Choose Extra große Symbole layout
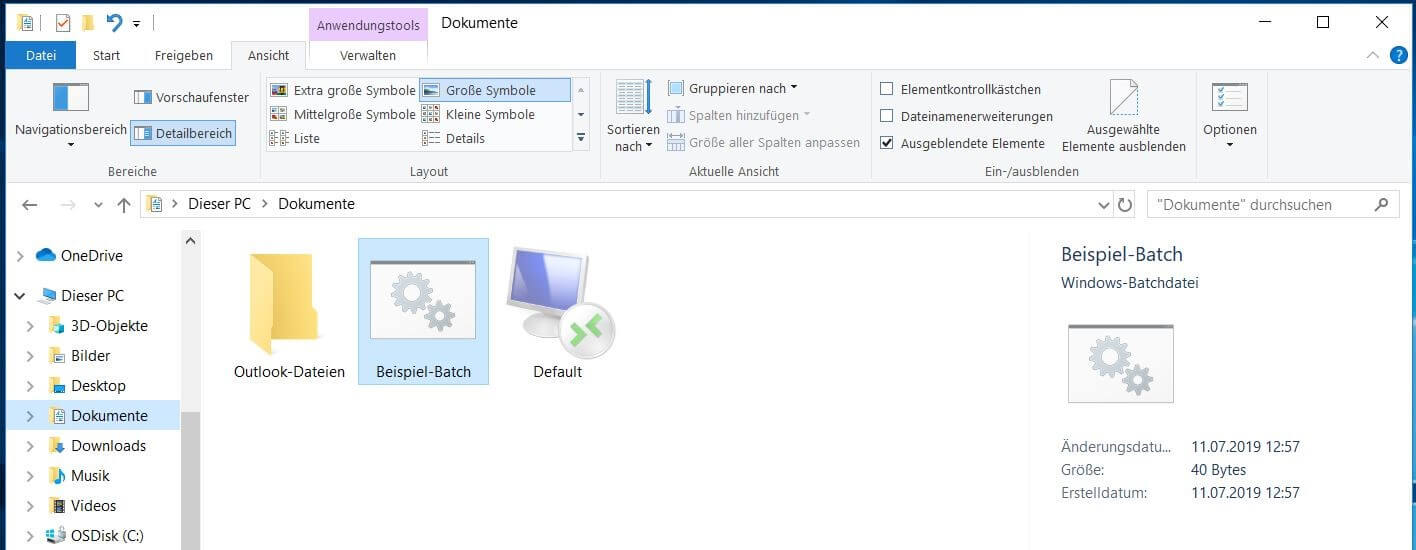This screenshot has height=550, width=1416. pos(343,90)
